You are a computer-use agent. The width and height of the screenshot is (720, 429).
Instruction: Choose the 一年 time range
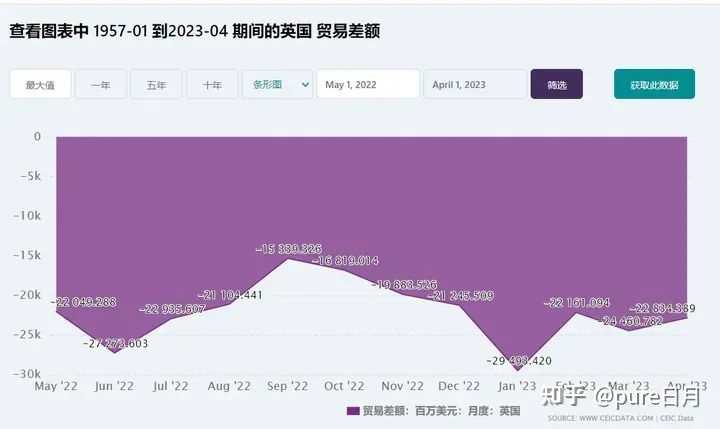pyautogui.click(x=101, y=84)
